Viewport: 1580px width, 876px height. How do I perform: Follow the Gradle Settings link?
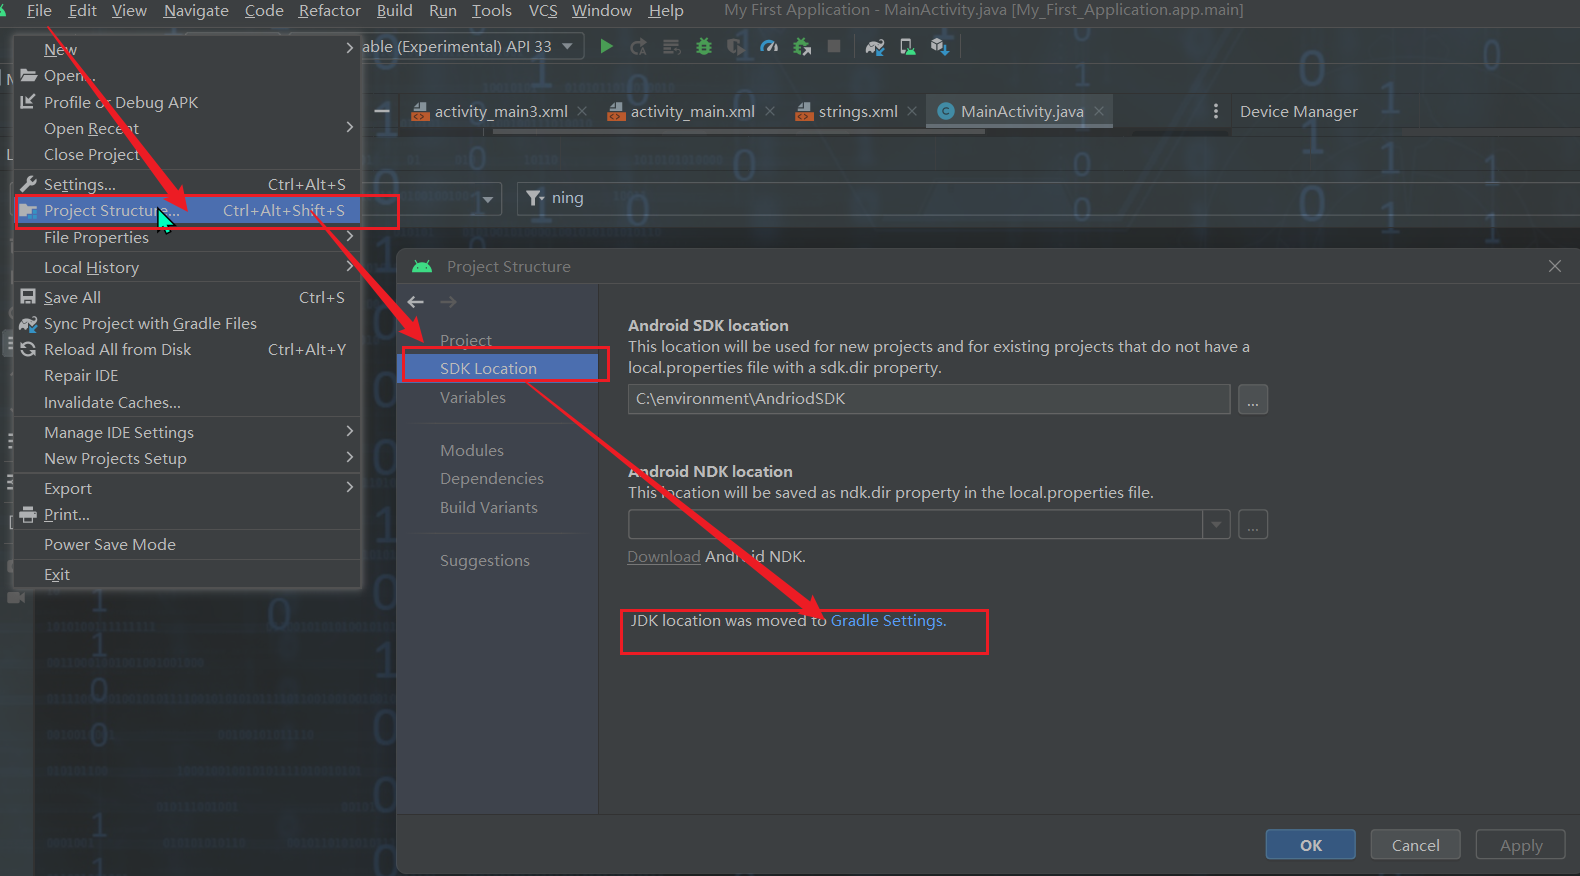(x=888, y=620)
